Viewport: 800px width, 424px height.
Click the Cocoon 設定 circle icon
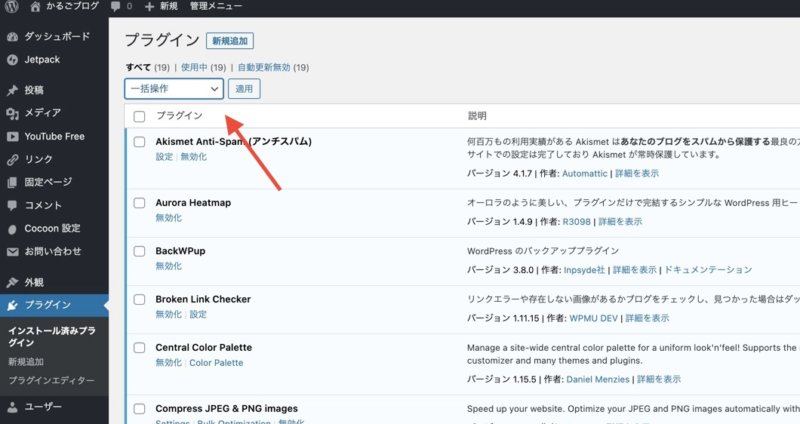click(x=13, y=229)
